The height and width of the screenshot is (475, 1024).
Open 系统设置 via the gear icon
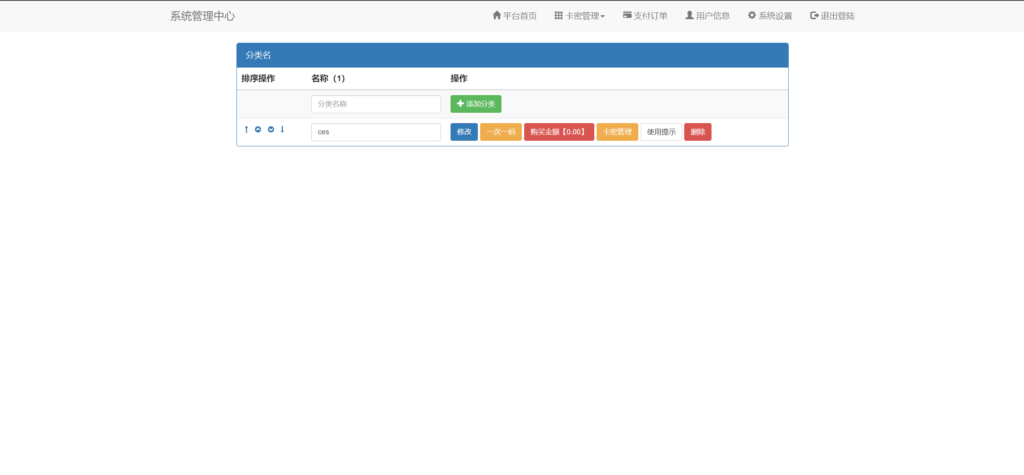coord(769,16)
